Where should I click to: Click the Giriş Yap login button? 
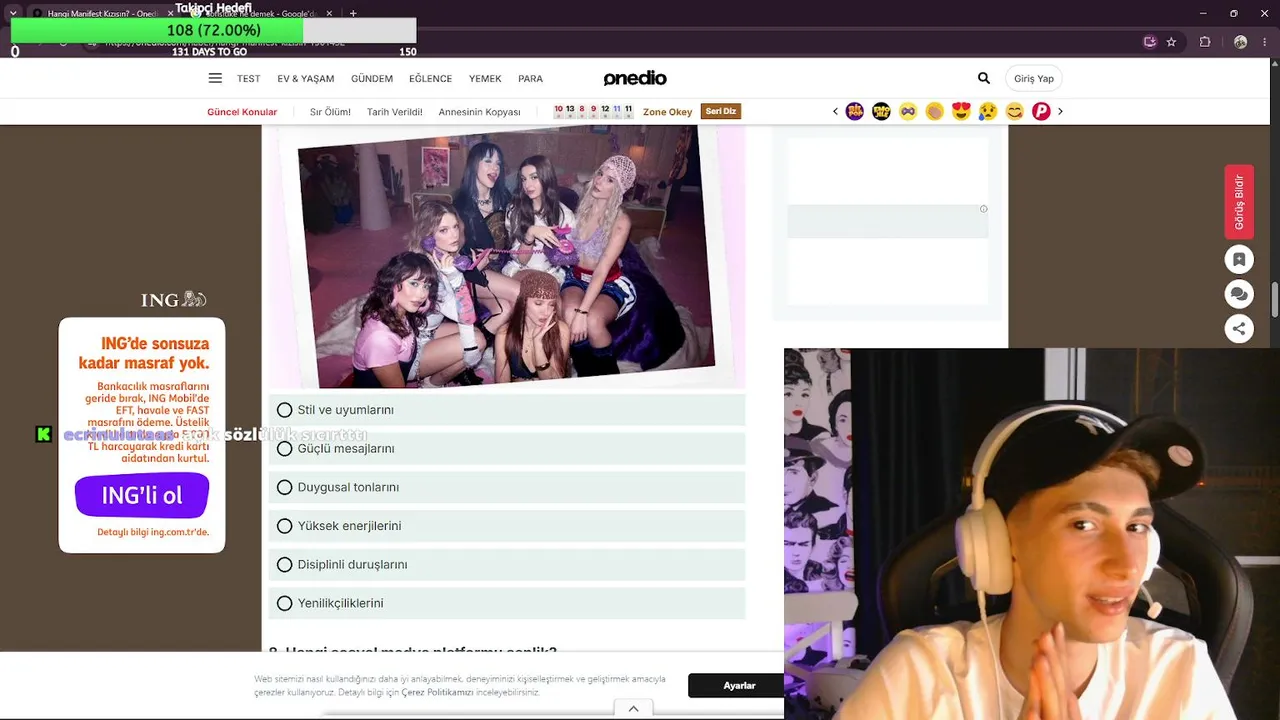click(x=1034, y=78)
